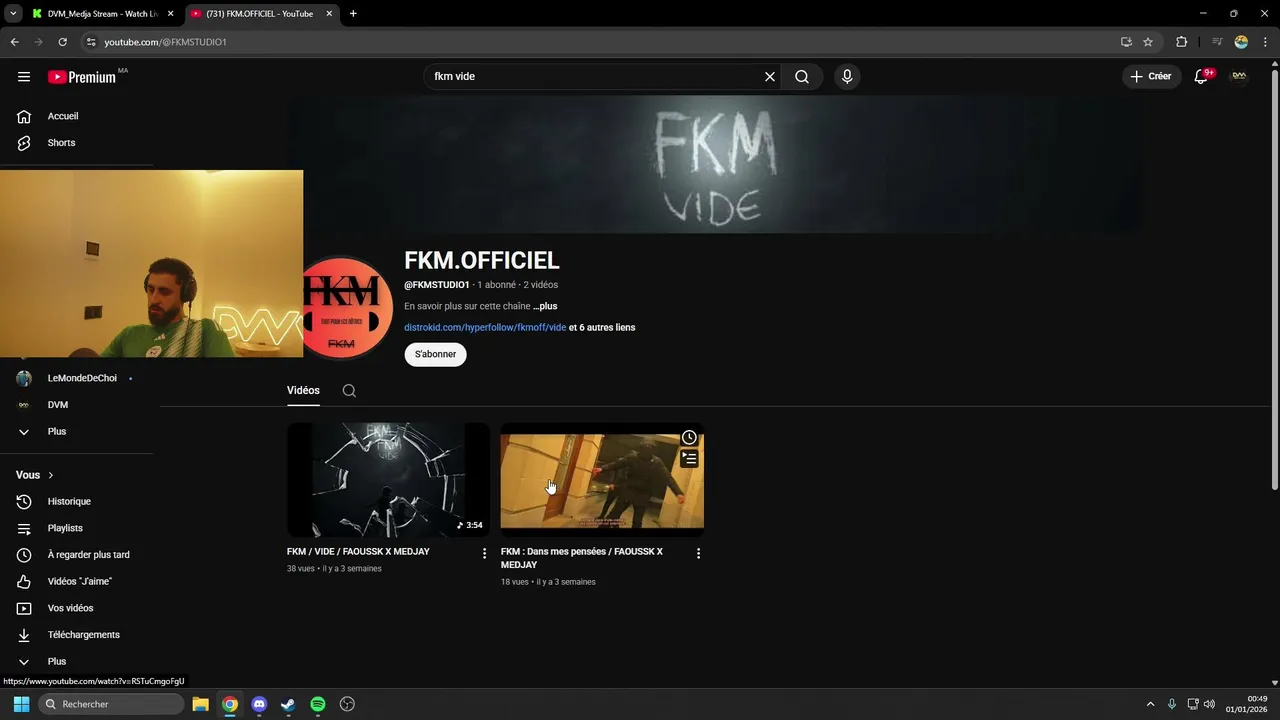The width and height of the screenshot is (1280, 720).
Task: Add Dans mes pensées video to queue icon
Action: coord(689,459)
